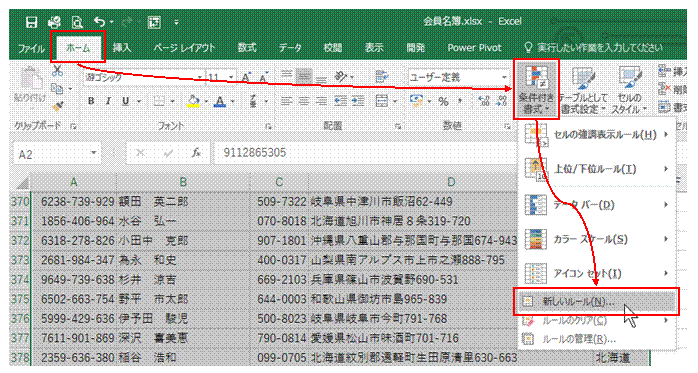Decrease font size with small A icon
This screenshot has width=698, height=373.
click(x=264, y=77)
